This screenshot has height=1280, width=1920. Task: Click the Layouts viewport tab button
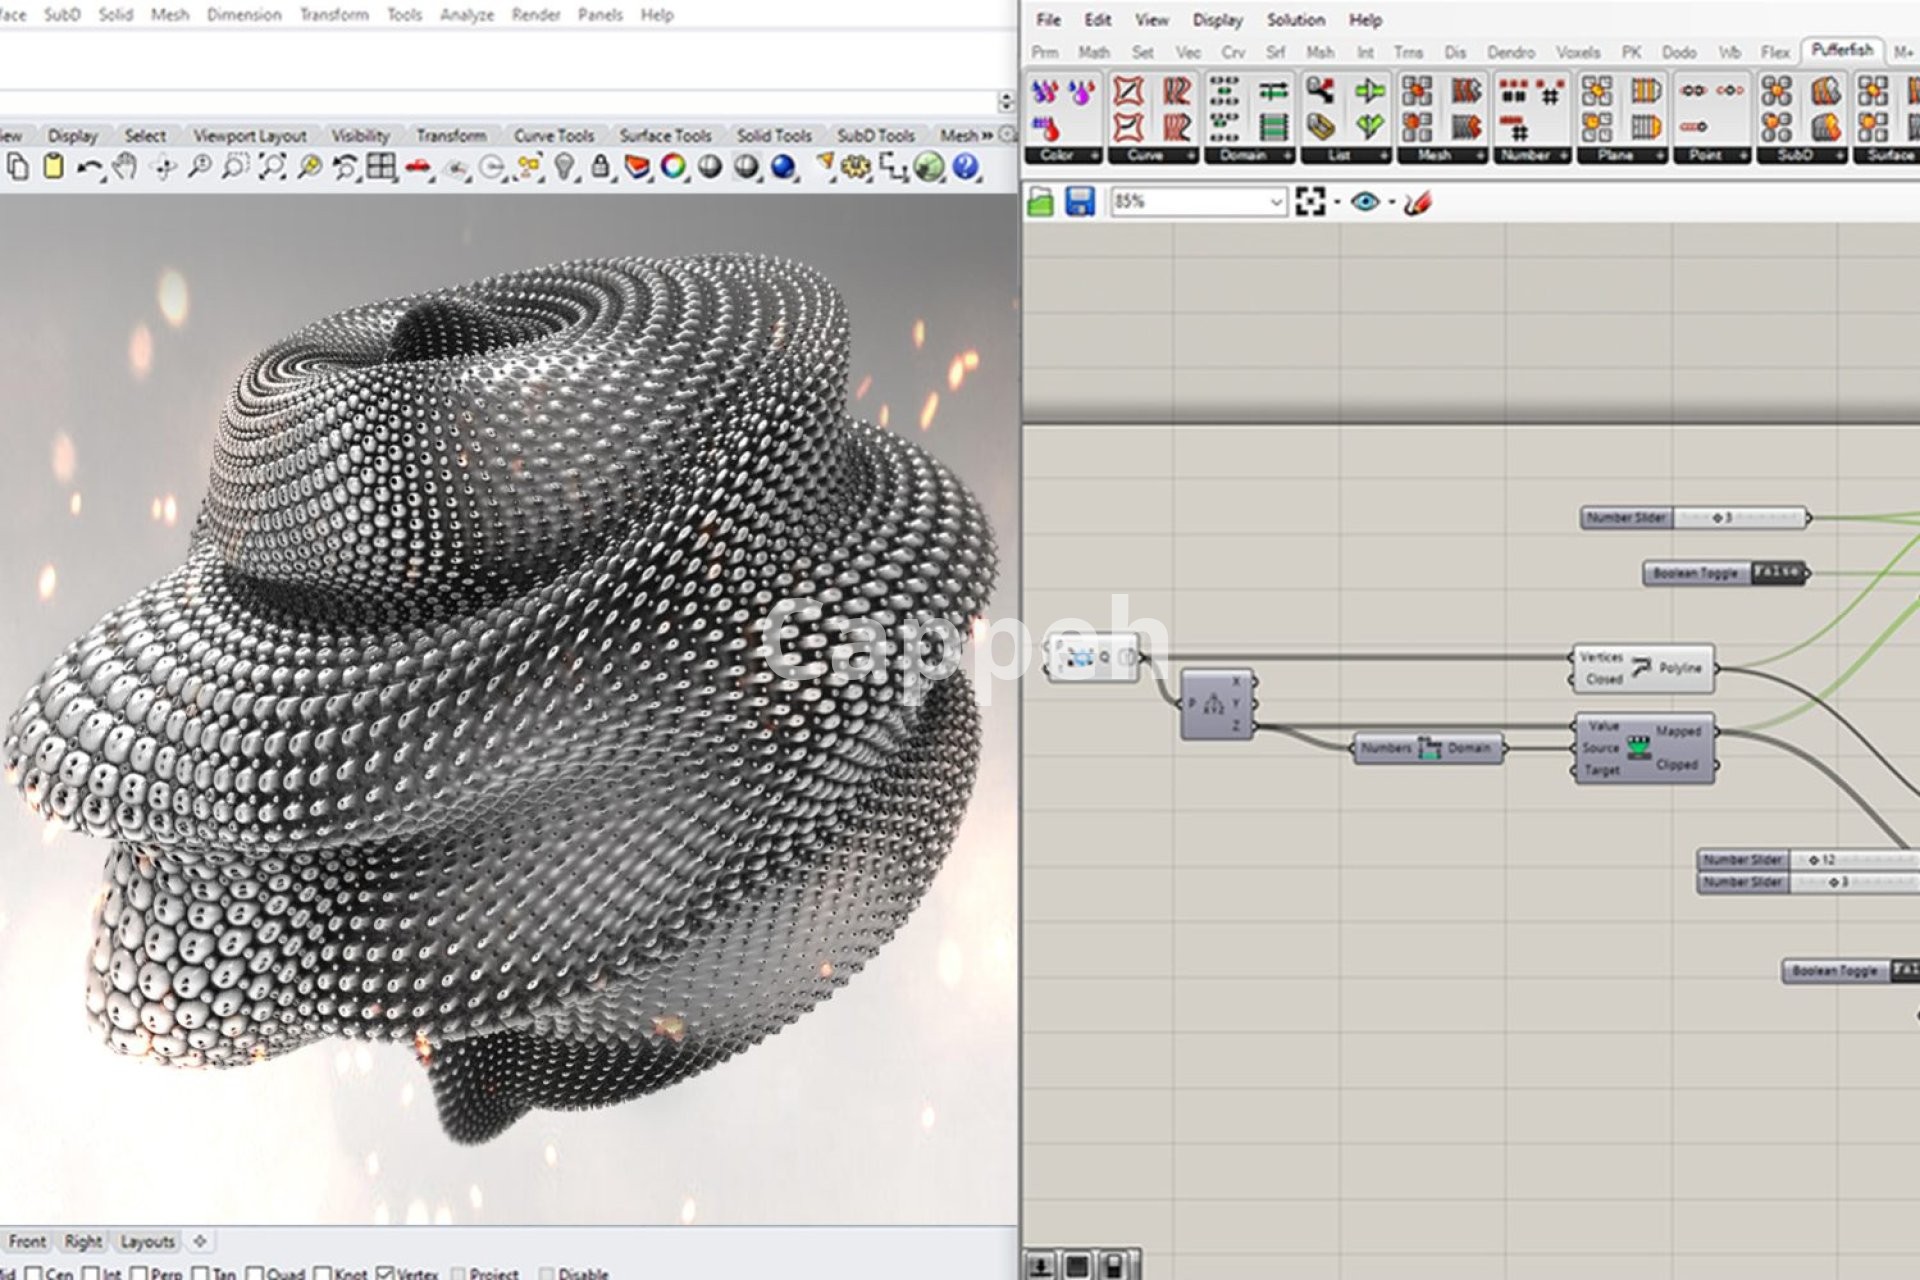pyautogui.click(x=147, y=1241)
